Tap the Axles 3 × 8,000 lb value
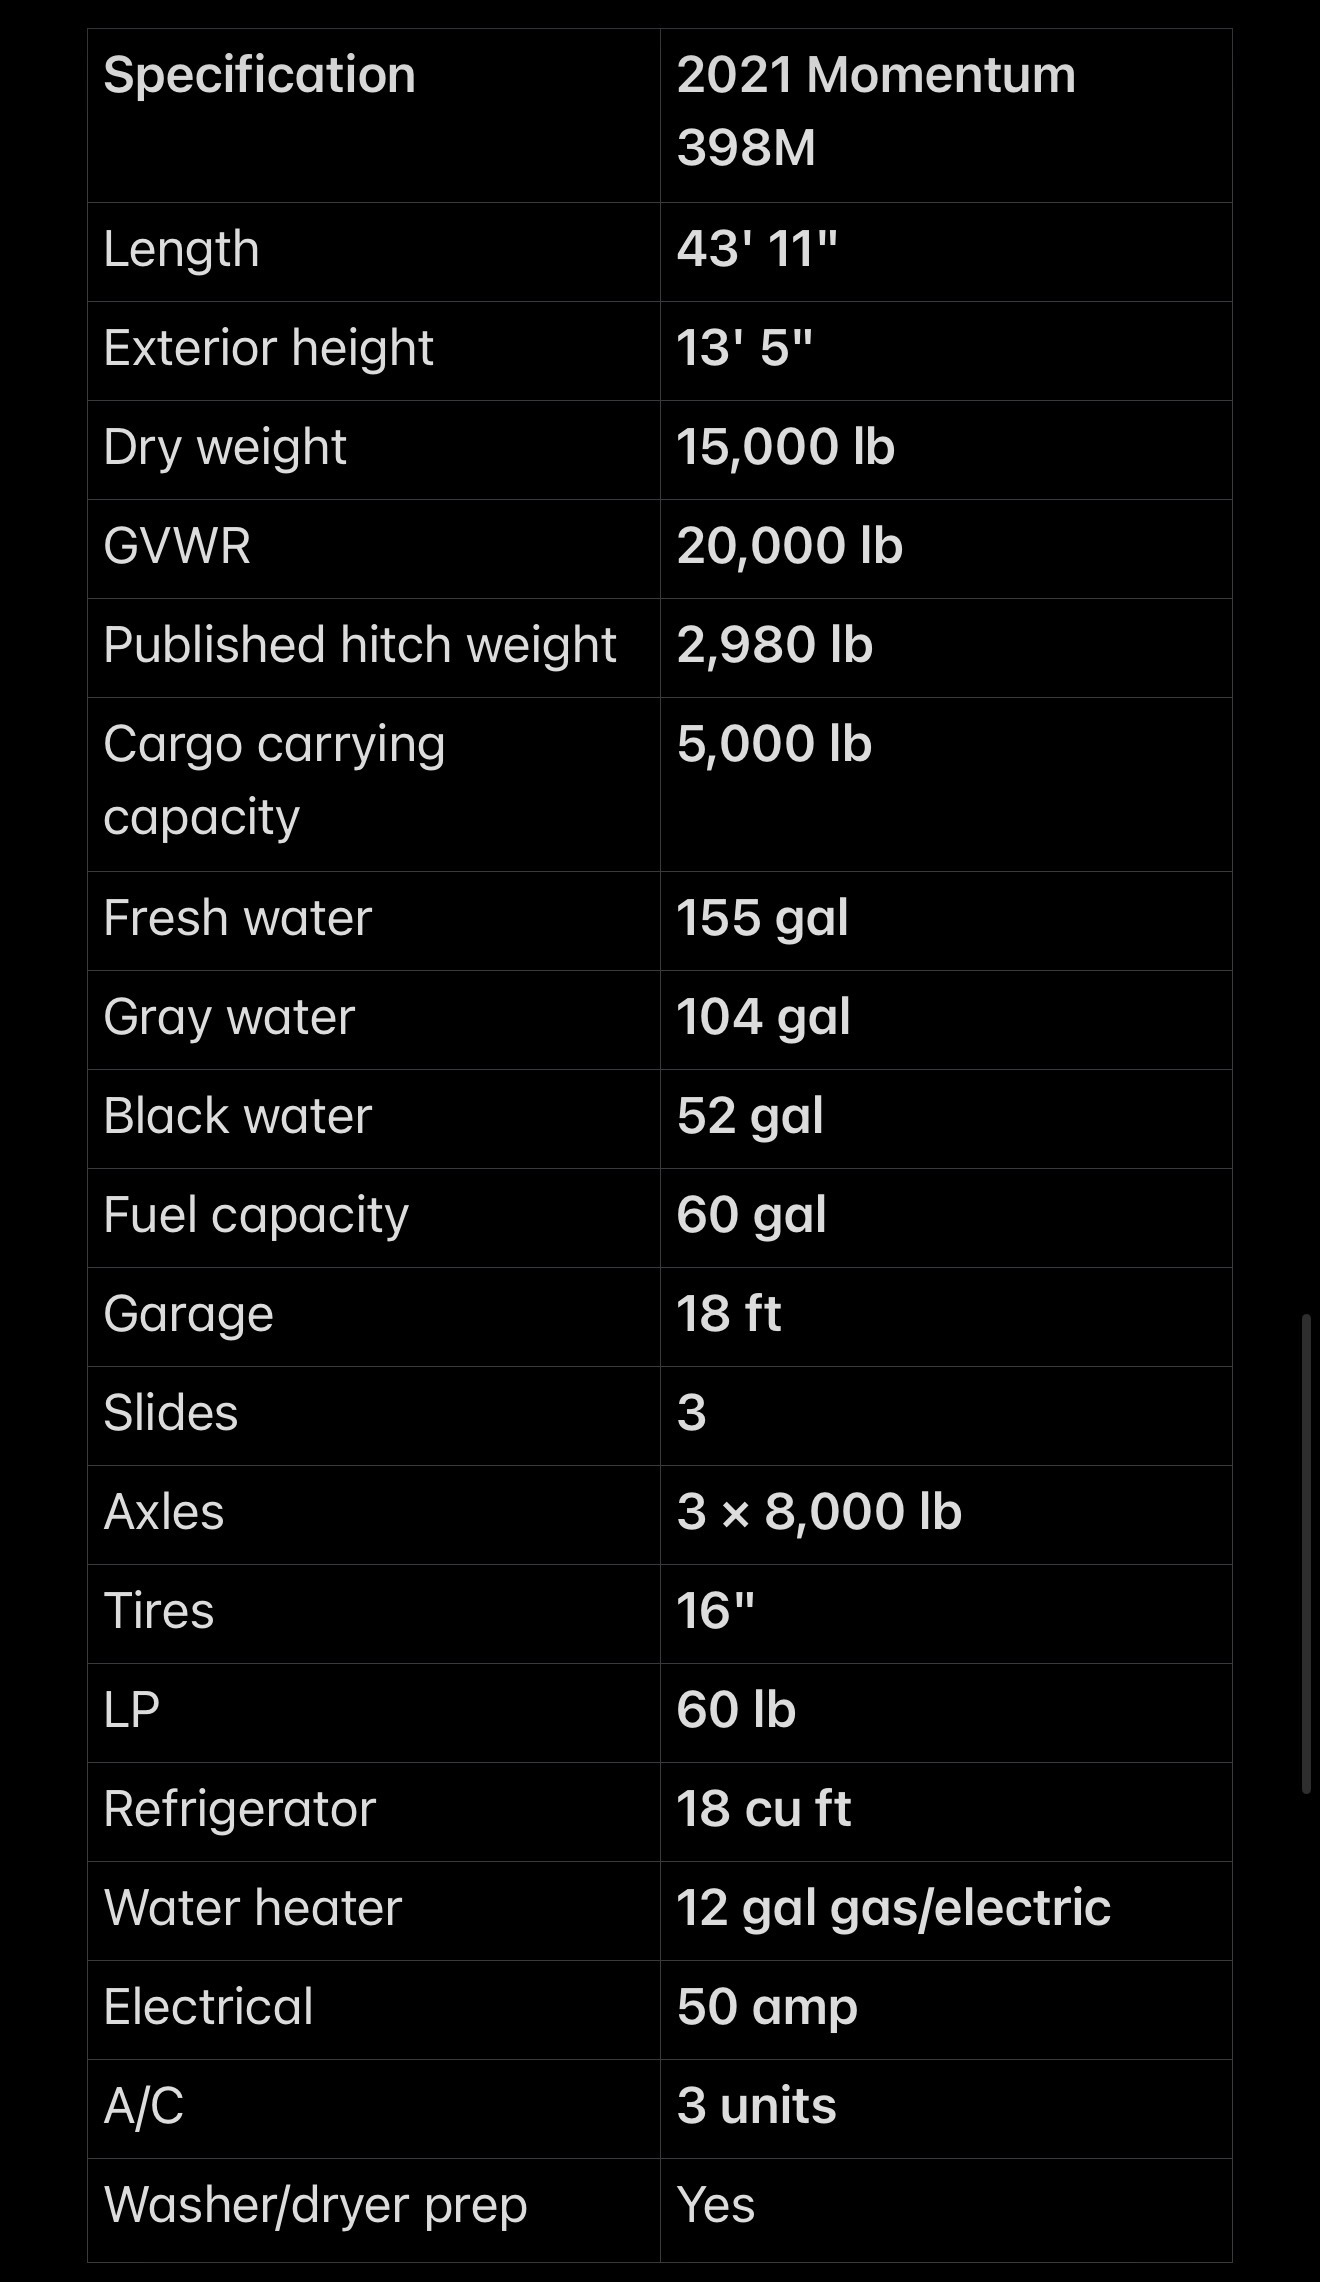The height and width of the screenshot is (2282, 1320). [x=820, y=1511]
